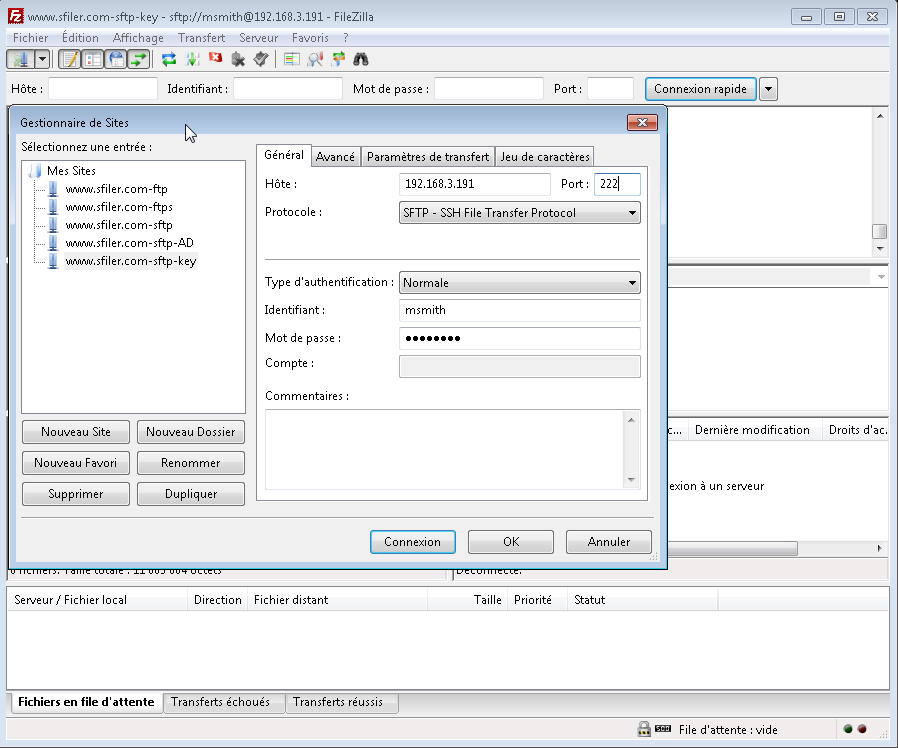Screen dimensions: 898x748
Task: Select the Général tab
Action: (284, 155)
